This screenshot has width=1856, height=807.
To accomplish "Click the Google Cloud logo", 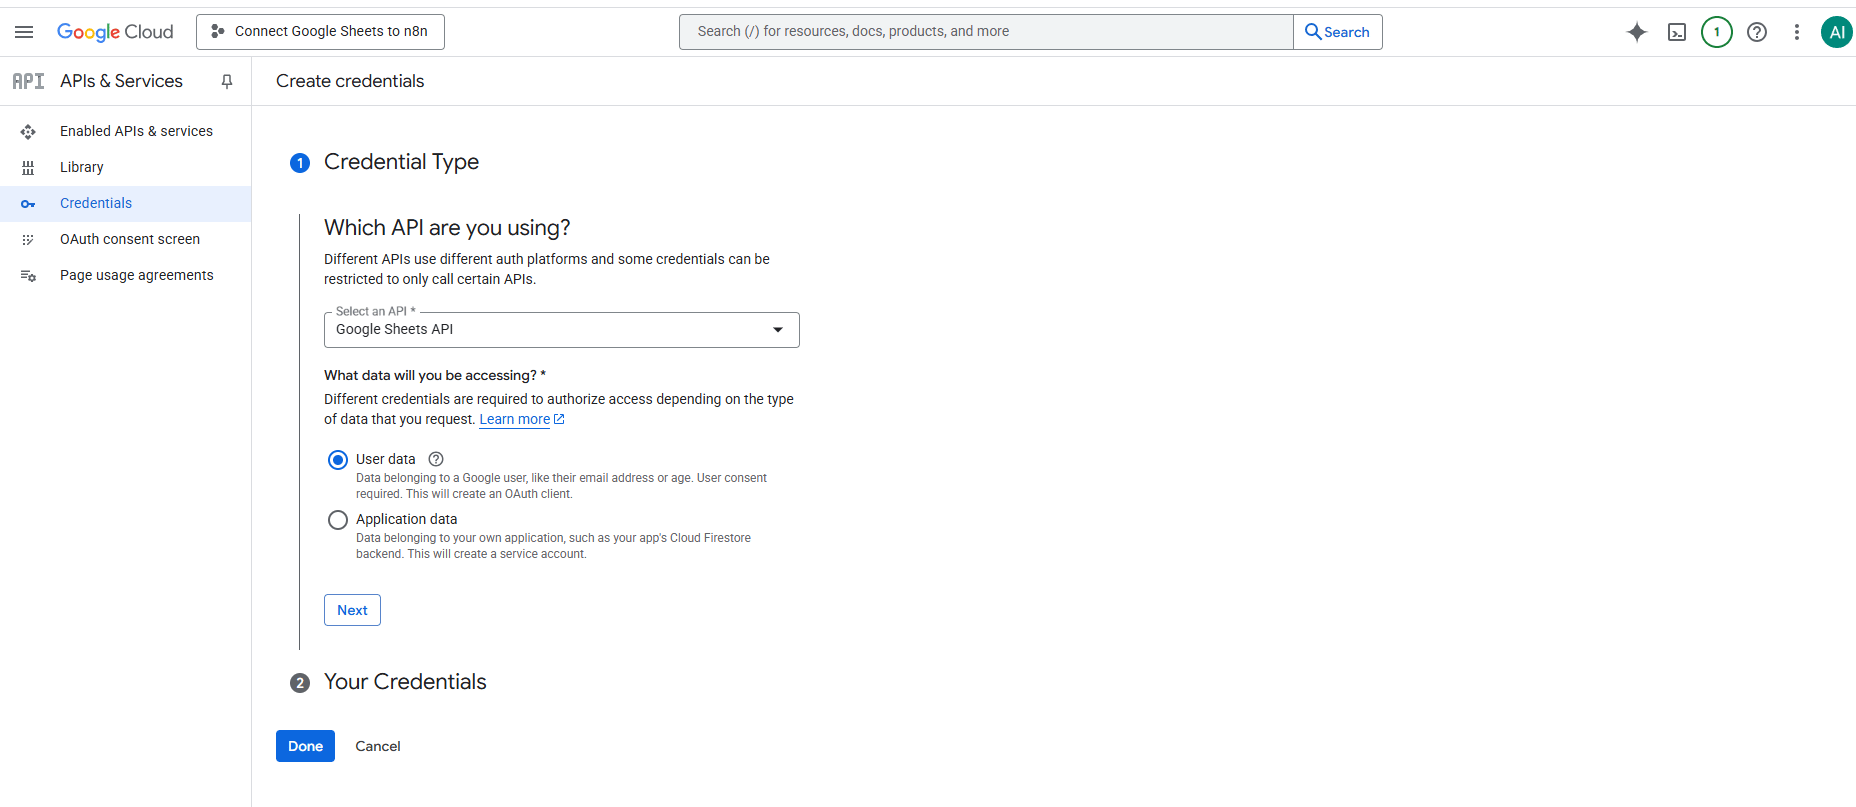I will tap(115, 32).
